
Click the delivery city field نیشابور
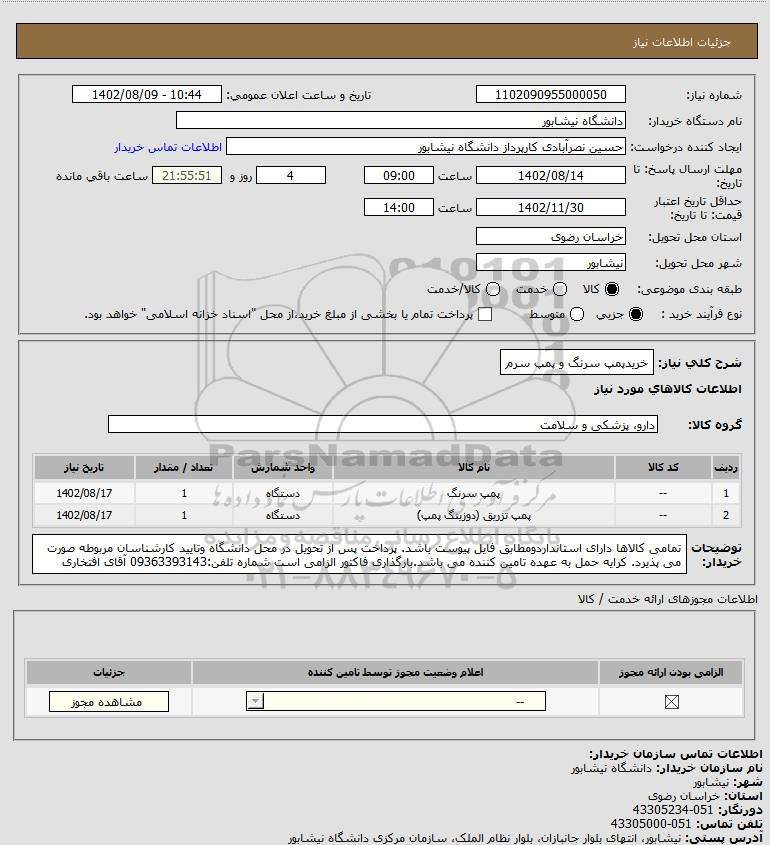pos(551,262)
